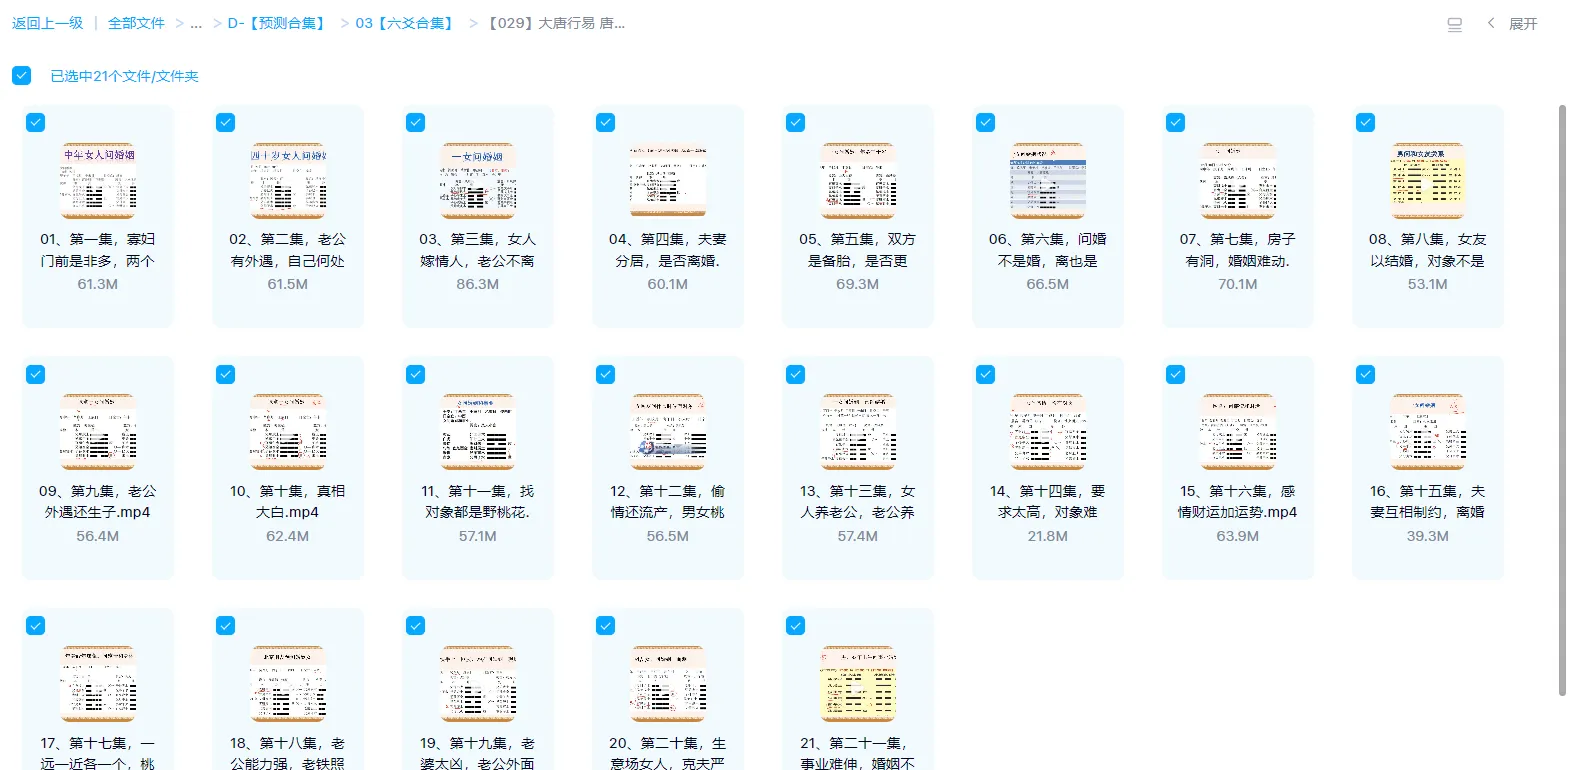The height and width of the screenshot is (770, 1571).
Task: Click the list view toggle icon
Action: point(1455,25)
